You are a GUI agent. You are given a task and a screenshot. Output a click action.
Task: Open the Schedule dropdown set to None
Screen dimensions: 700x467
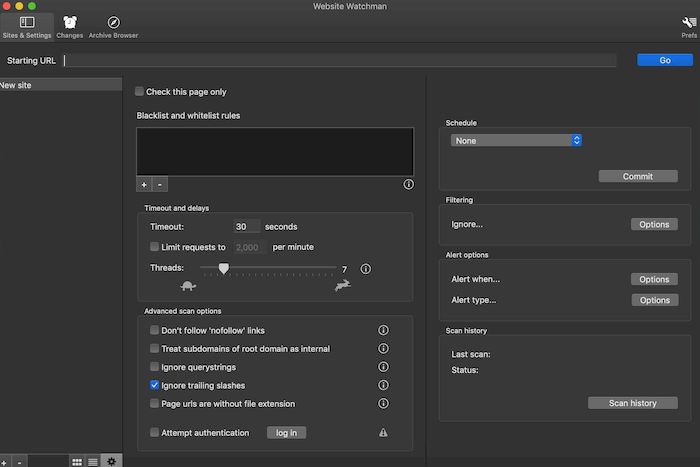517,141
